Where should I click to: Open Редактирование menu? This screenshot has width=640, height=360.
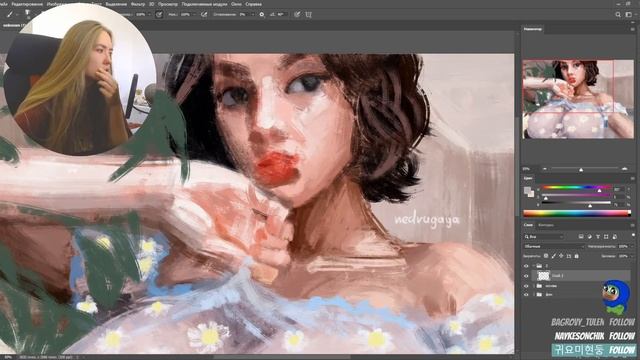click(x=27, y=4)
